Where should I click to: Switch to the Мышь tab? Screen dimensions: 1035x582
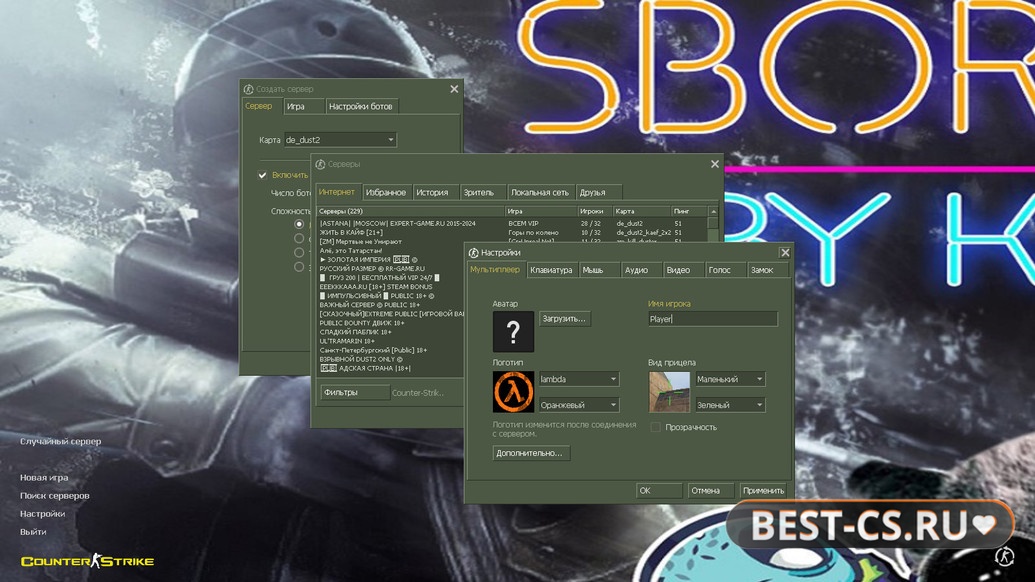click(599, 270)
